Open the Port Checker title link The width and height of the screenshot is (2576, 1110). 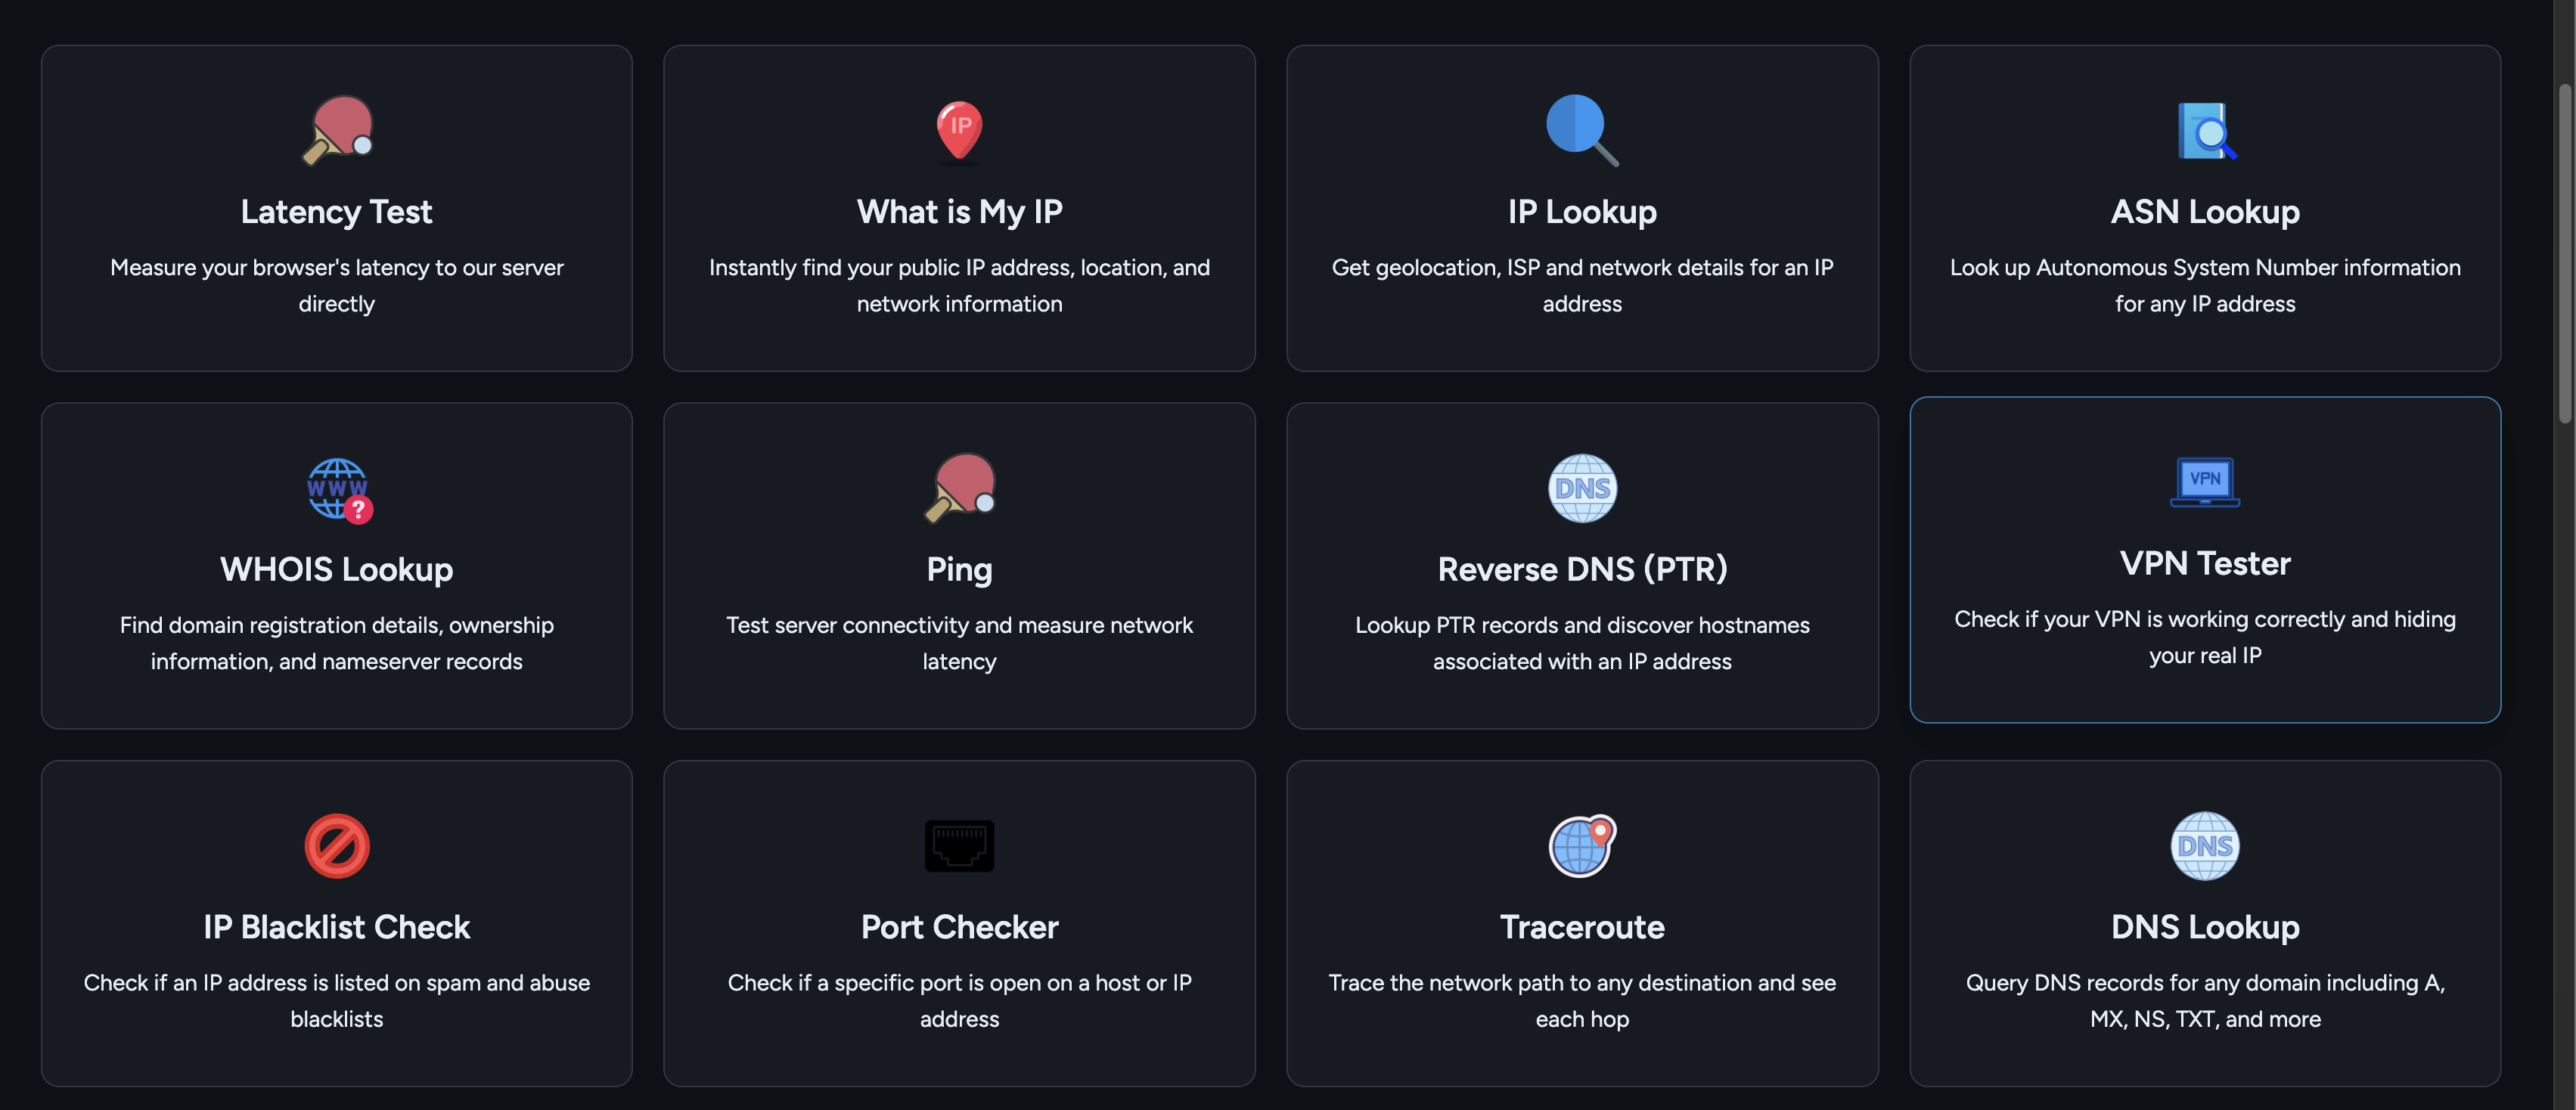[959, 927]
